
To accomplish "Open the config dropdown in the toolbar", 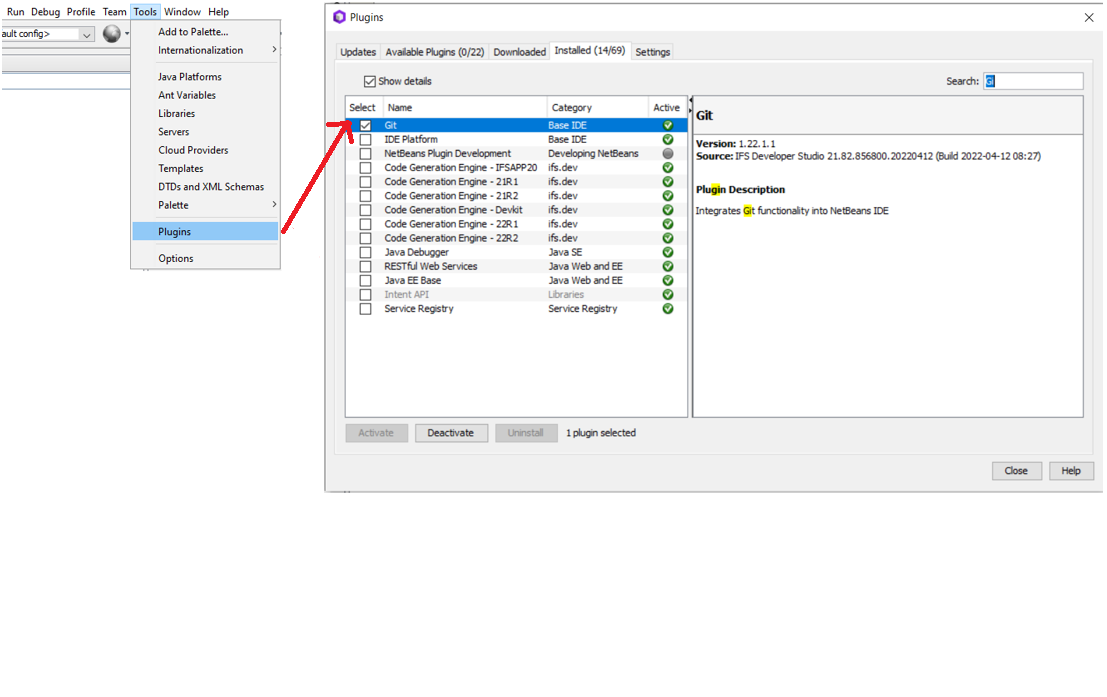I will [86, 34].
